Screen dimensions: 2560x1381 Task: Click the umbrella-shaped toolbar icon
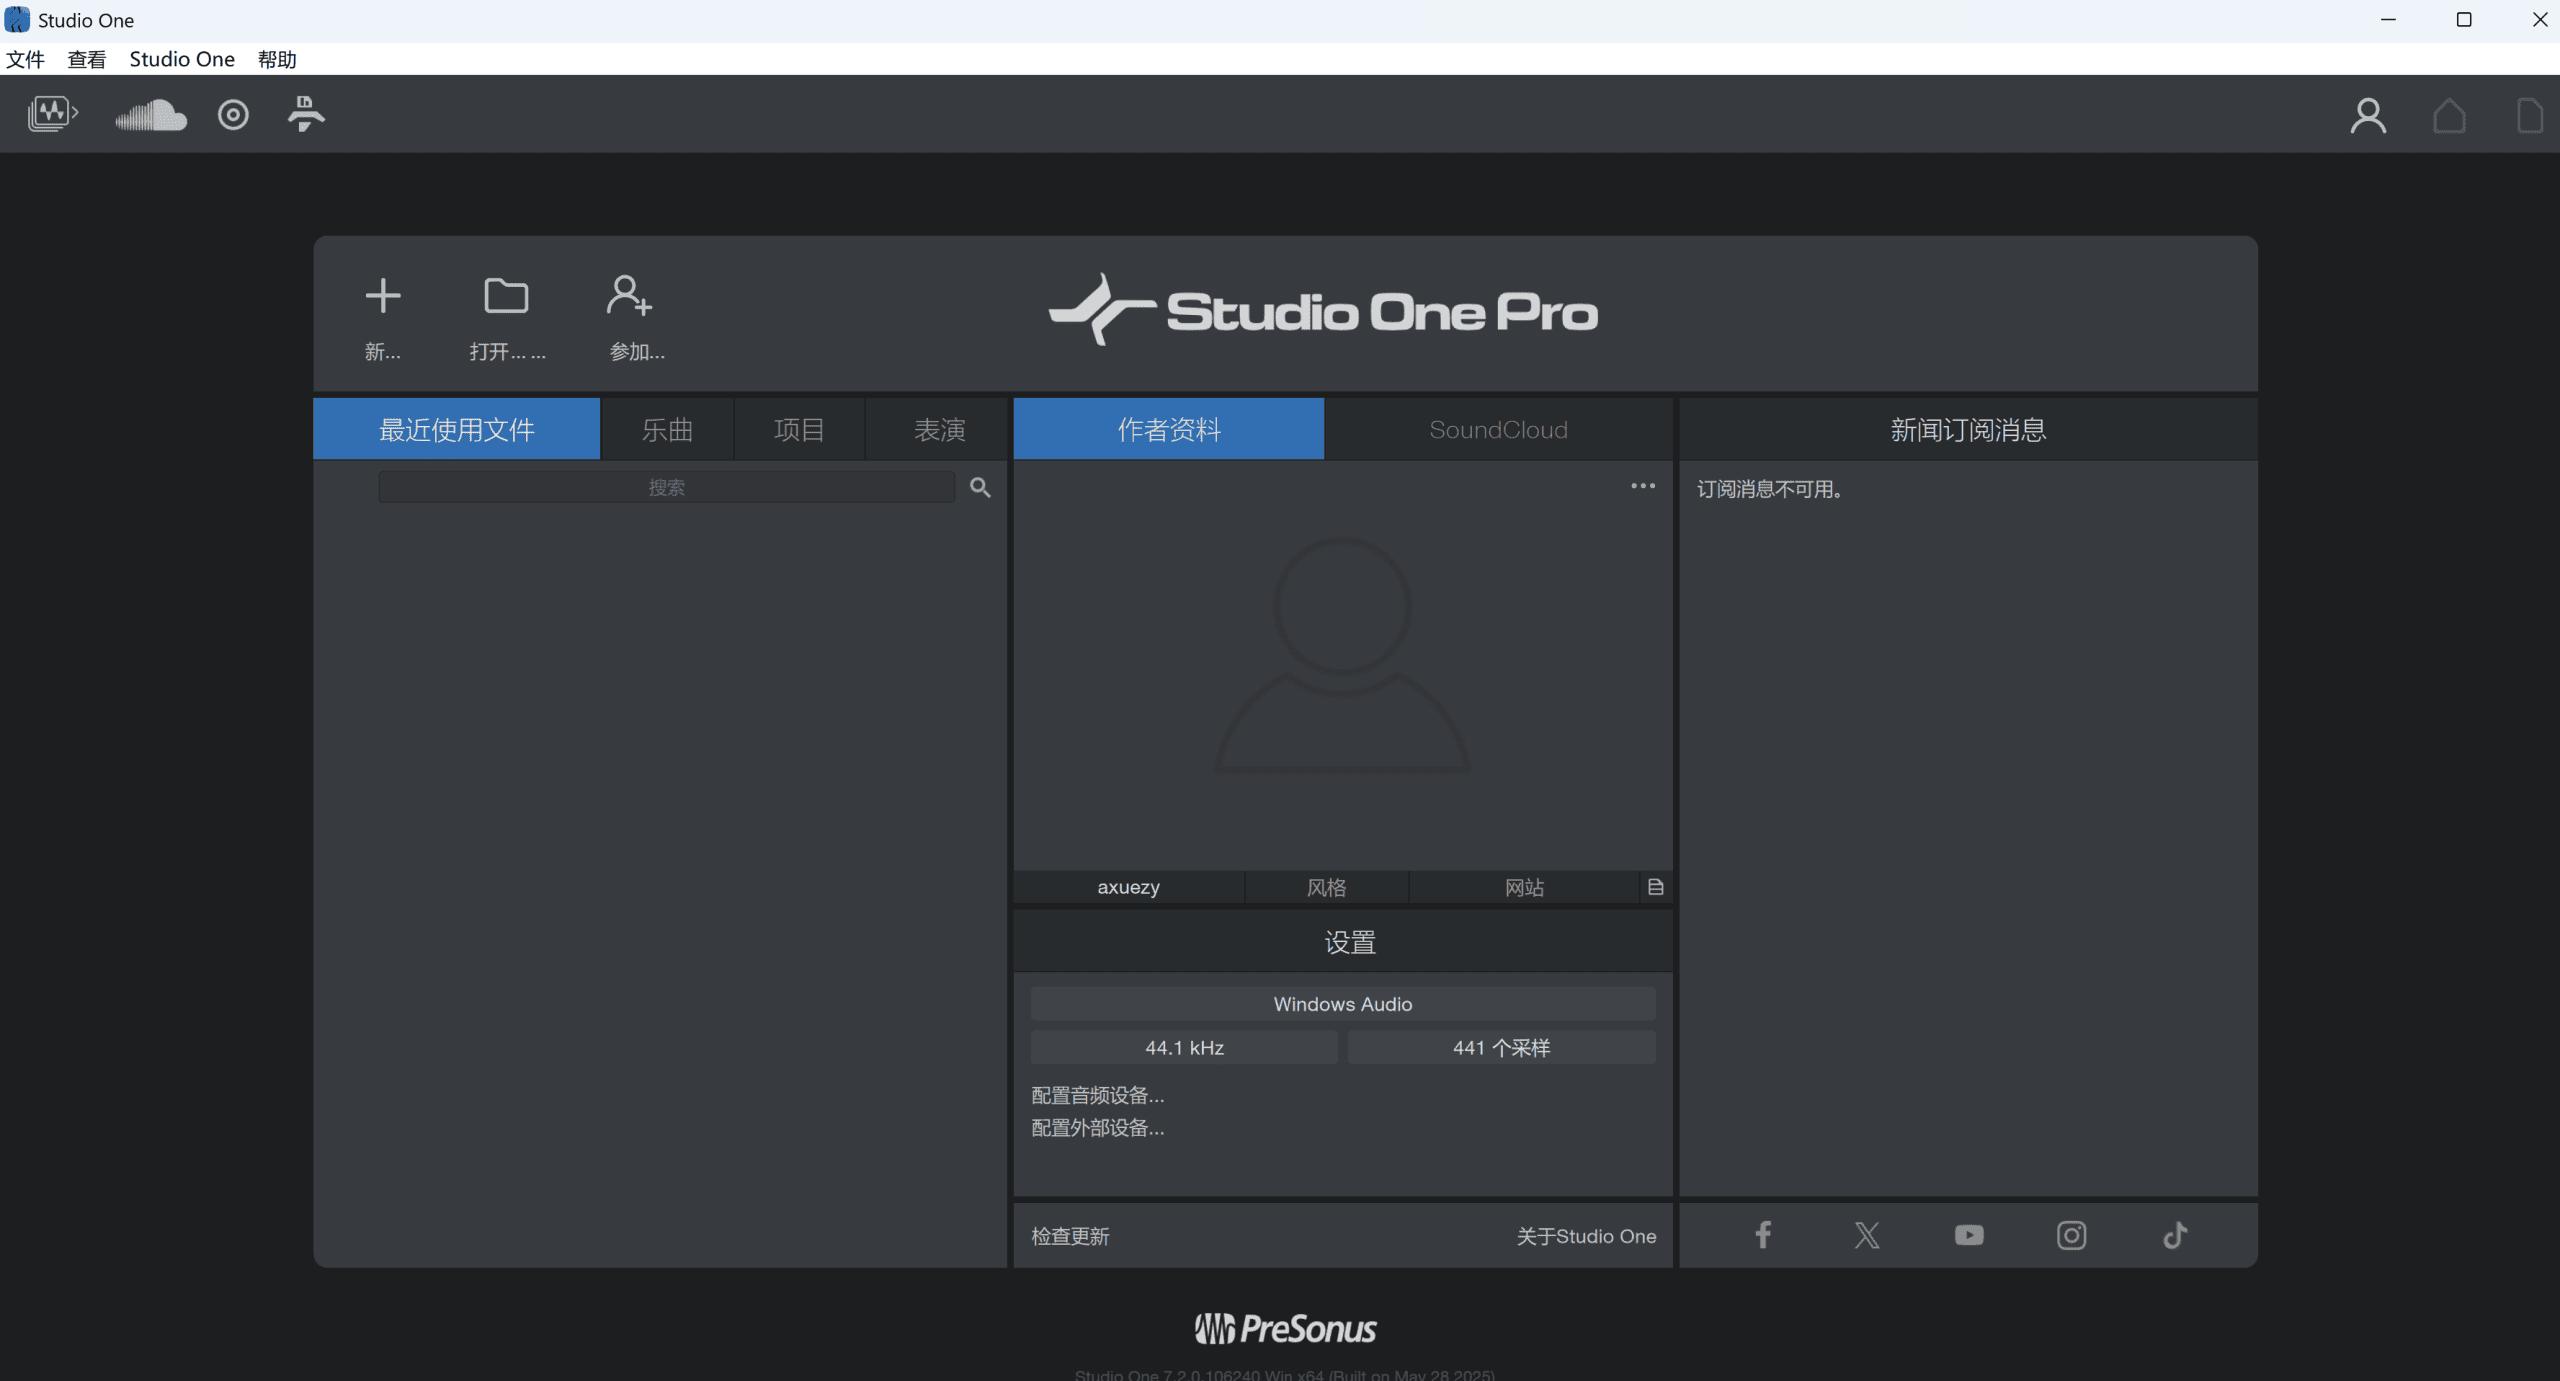click(306, 114)
